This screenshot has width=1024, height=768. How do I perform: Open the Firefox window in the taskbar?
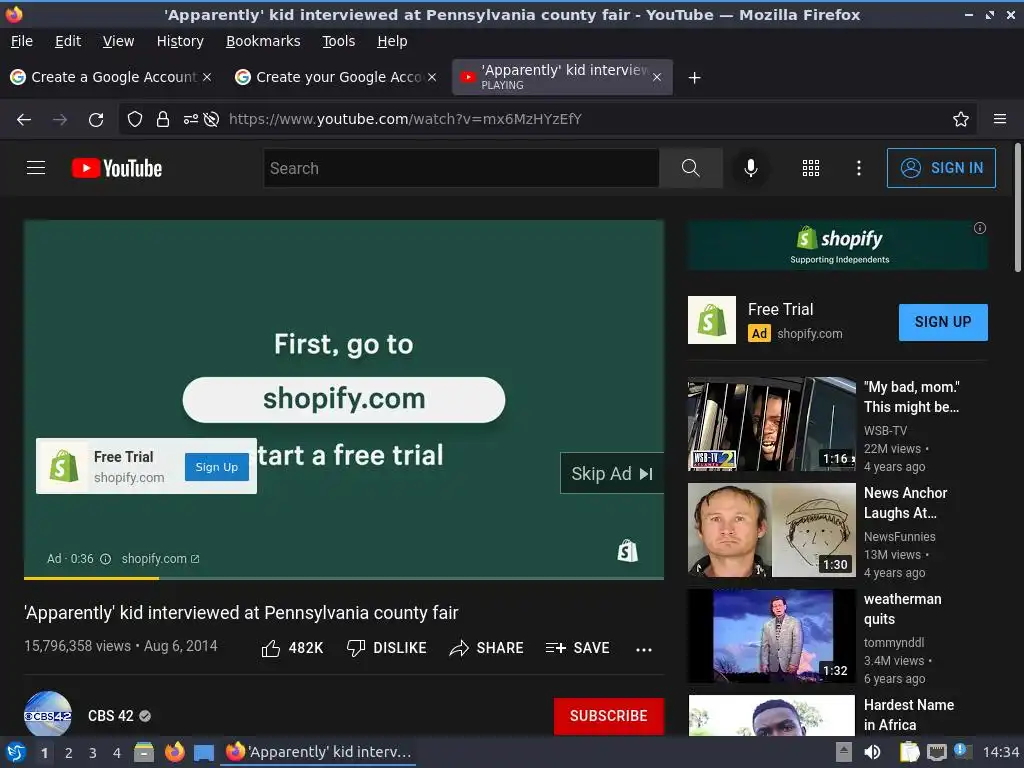click(319, 752)
